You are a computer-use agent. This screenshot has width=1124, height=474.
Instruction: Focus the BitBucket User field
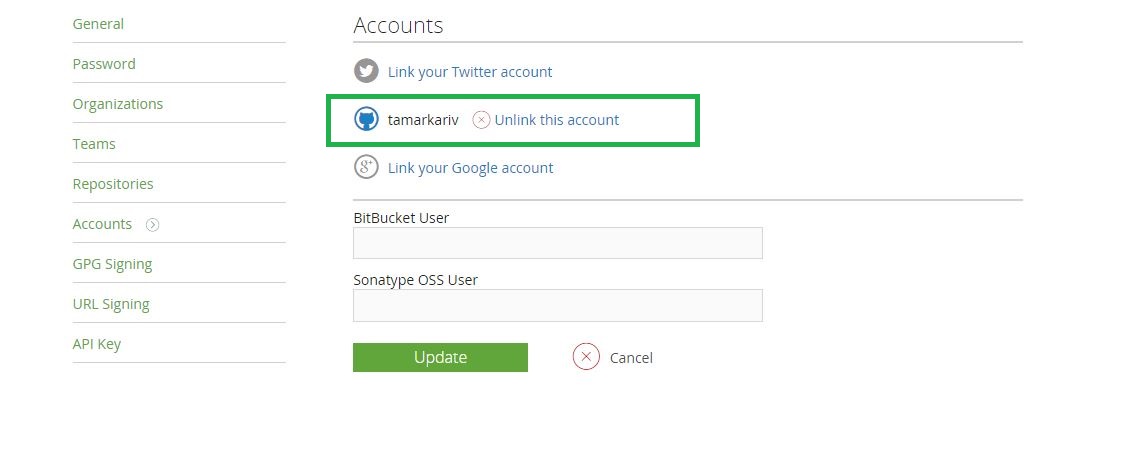point(557,243)
